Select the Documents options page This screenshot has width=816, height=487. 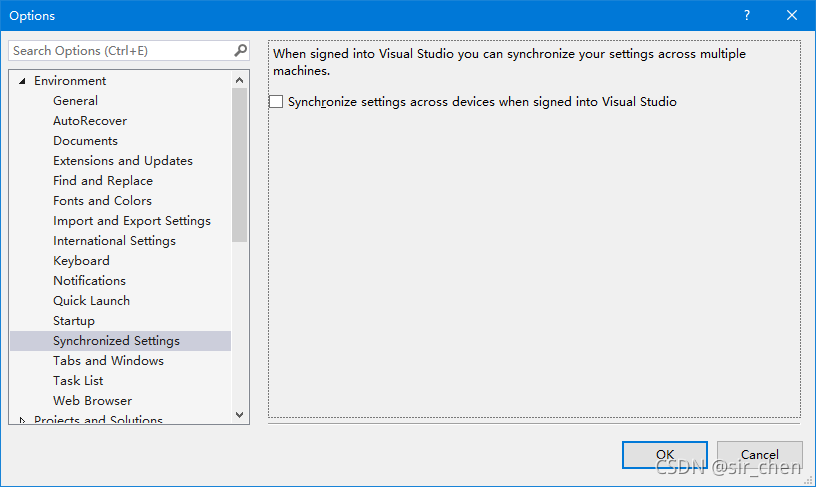point(85,140)
